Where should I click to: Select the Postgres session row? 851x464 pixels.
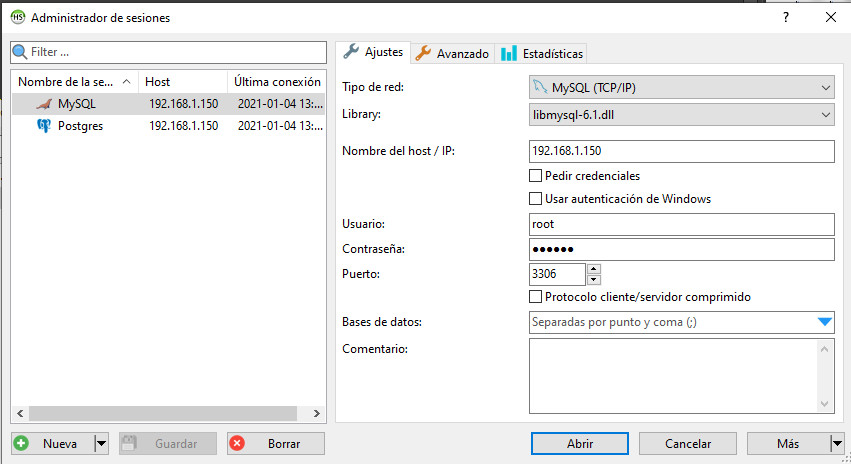168,126
